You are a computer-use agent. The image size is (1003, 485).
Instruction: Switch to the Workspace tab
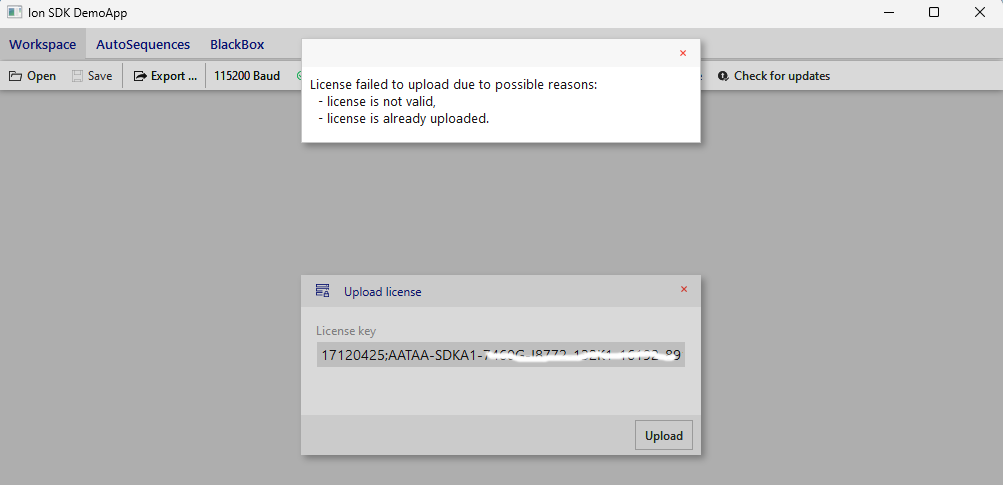[43, 45]
